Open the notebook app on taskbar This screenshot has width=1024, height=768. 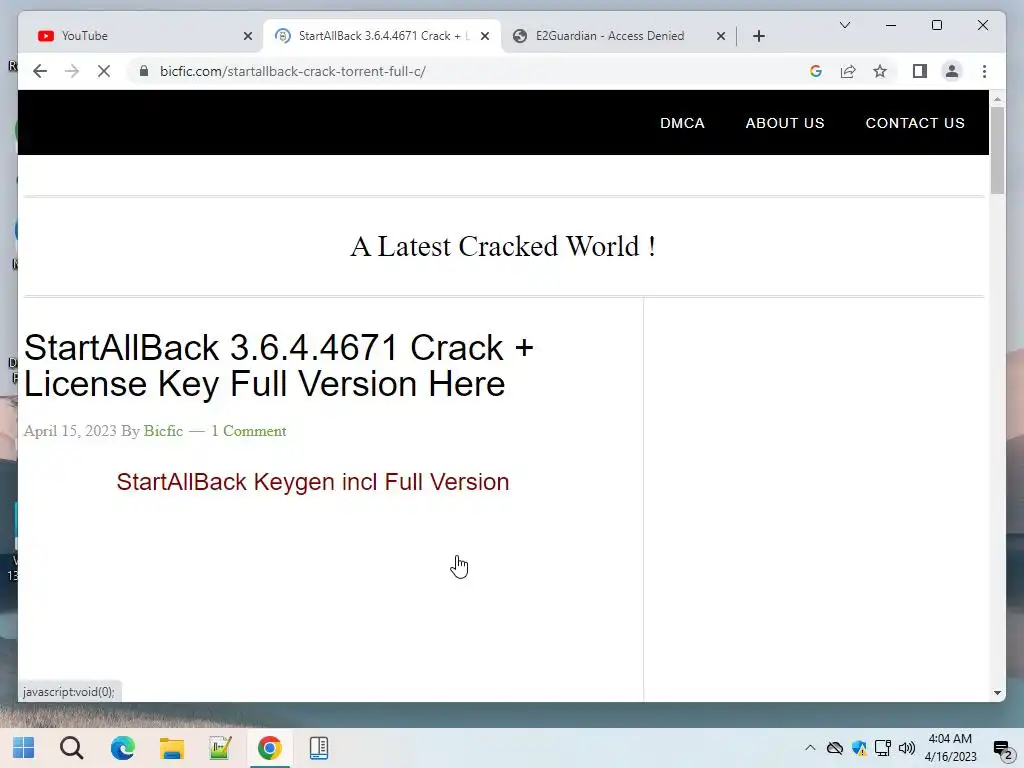319,748
